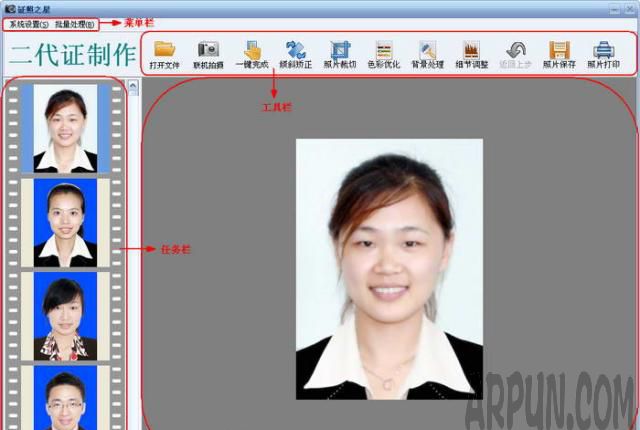640x430 pixels.
Task: Open the 细节调整 detail adjustment tool
Action: pos(472,53)
